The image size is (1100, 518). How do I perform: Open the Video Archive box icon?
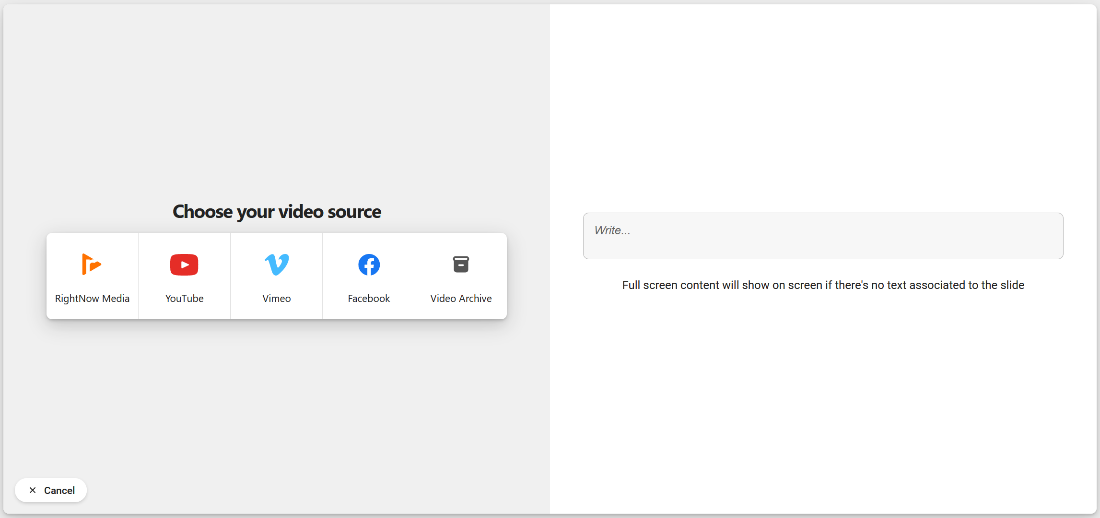click(x=461, y=265)
